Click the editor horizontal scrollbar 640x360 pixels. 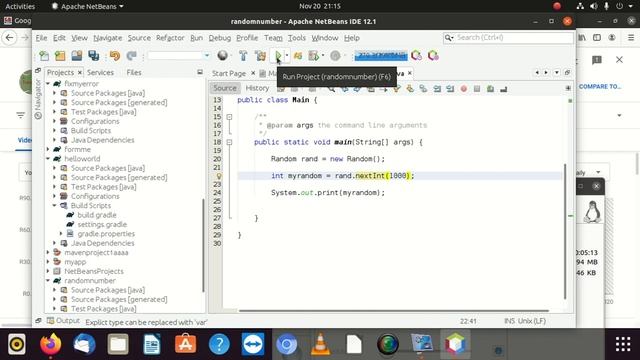(393, 311)
